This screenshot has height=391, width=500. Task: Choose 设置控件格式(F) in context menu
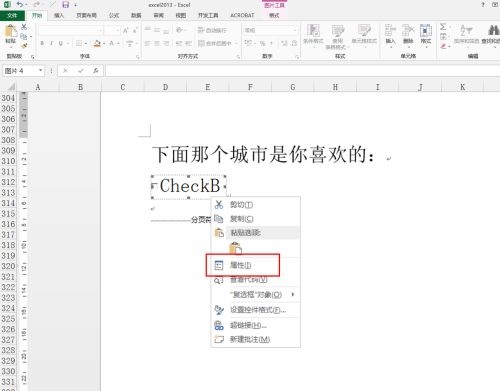[256, 310]
